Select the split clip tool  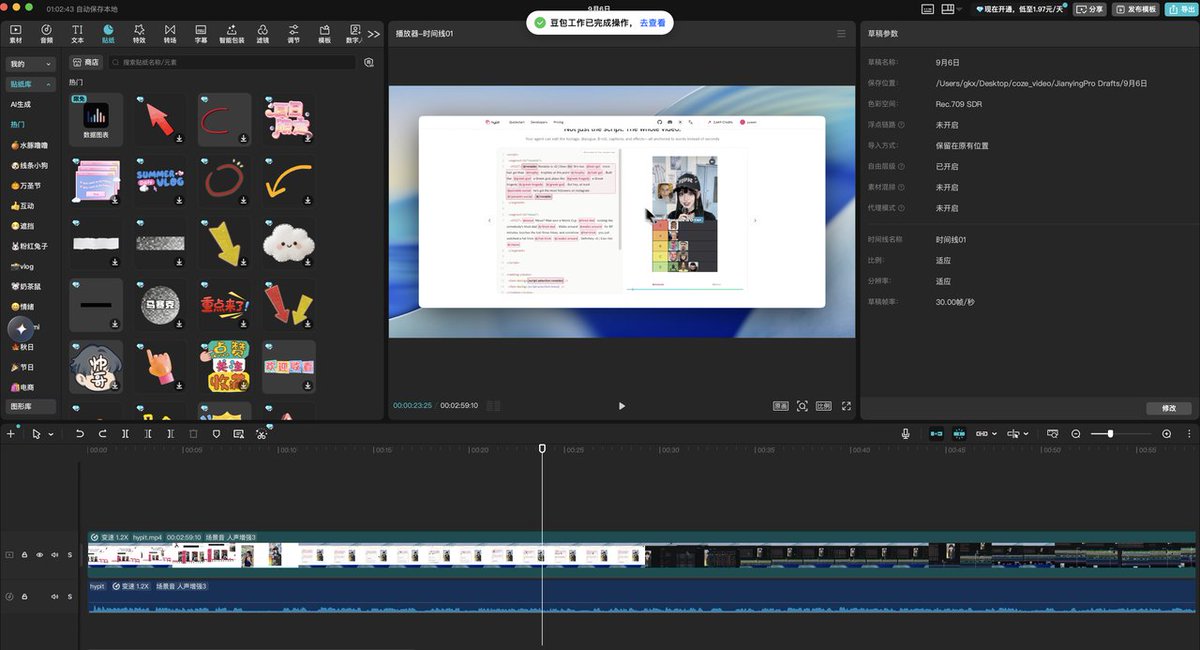(125, 434)
